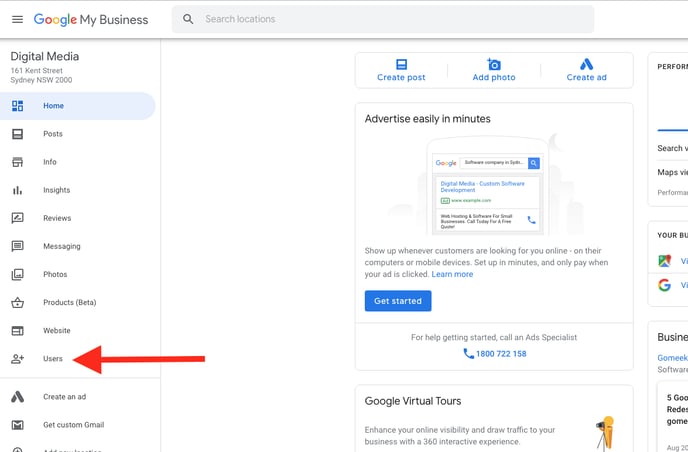Open Photos in left navigation
The width and height of the screenshot is (688, 452).
tap(55, 274)
